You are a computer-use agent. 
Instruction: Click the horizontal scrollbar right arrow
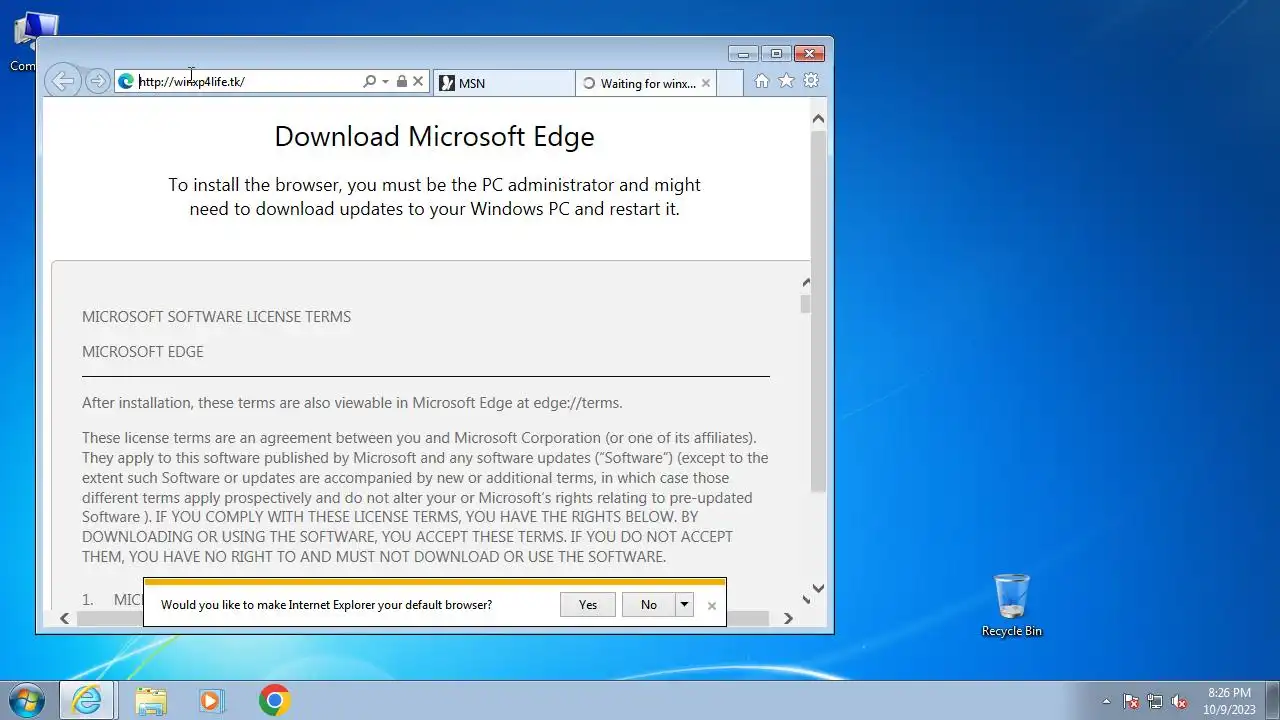point(788,618)
